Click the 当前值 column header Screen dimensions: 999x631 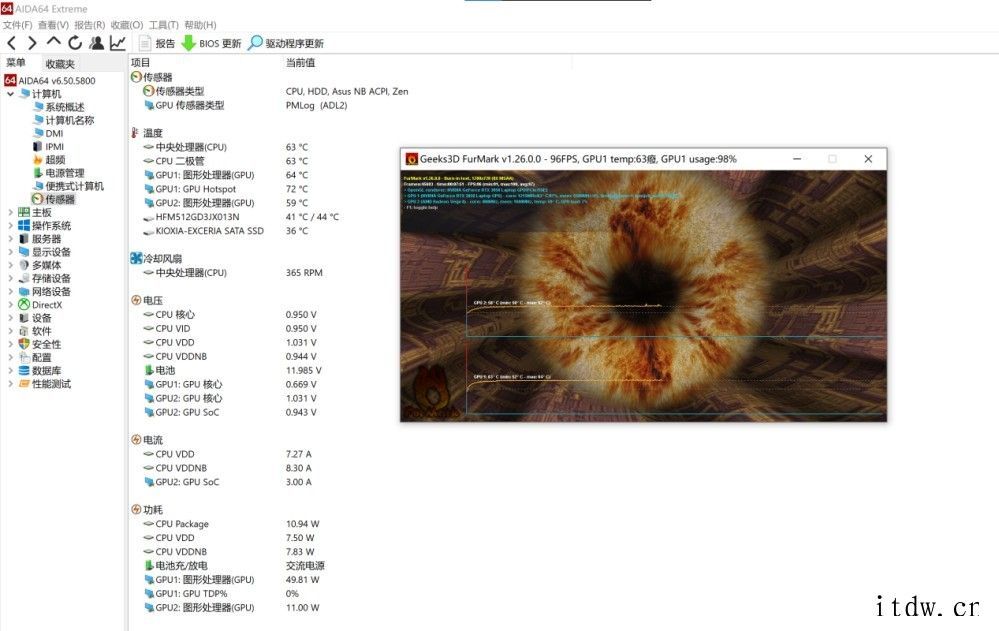click(300, 62)
